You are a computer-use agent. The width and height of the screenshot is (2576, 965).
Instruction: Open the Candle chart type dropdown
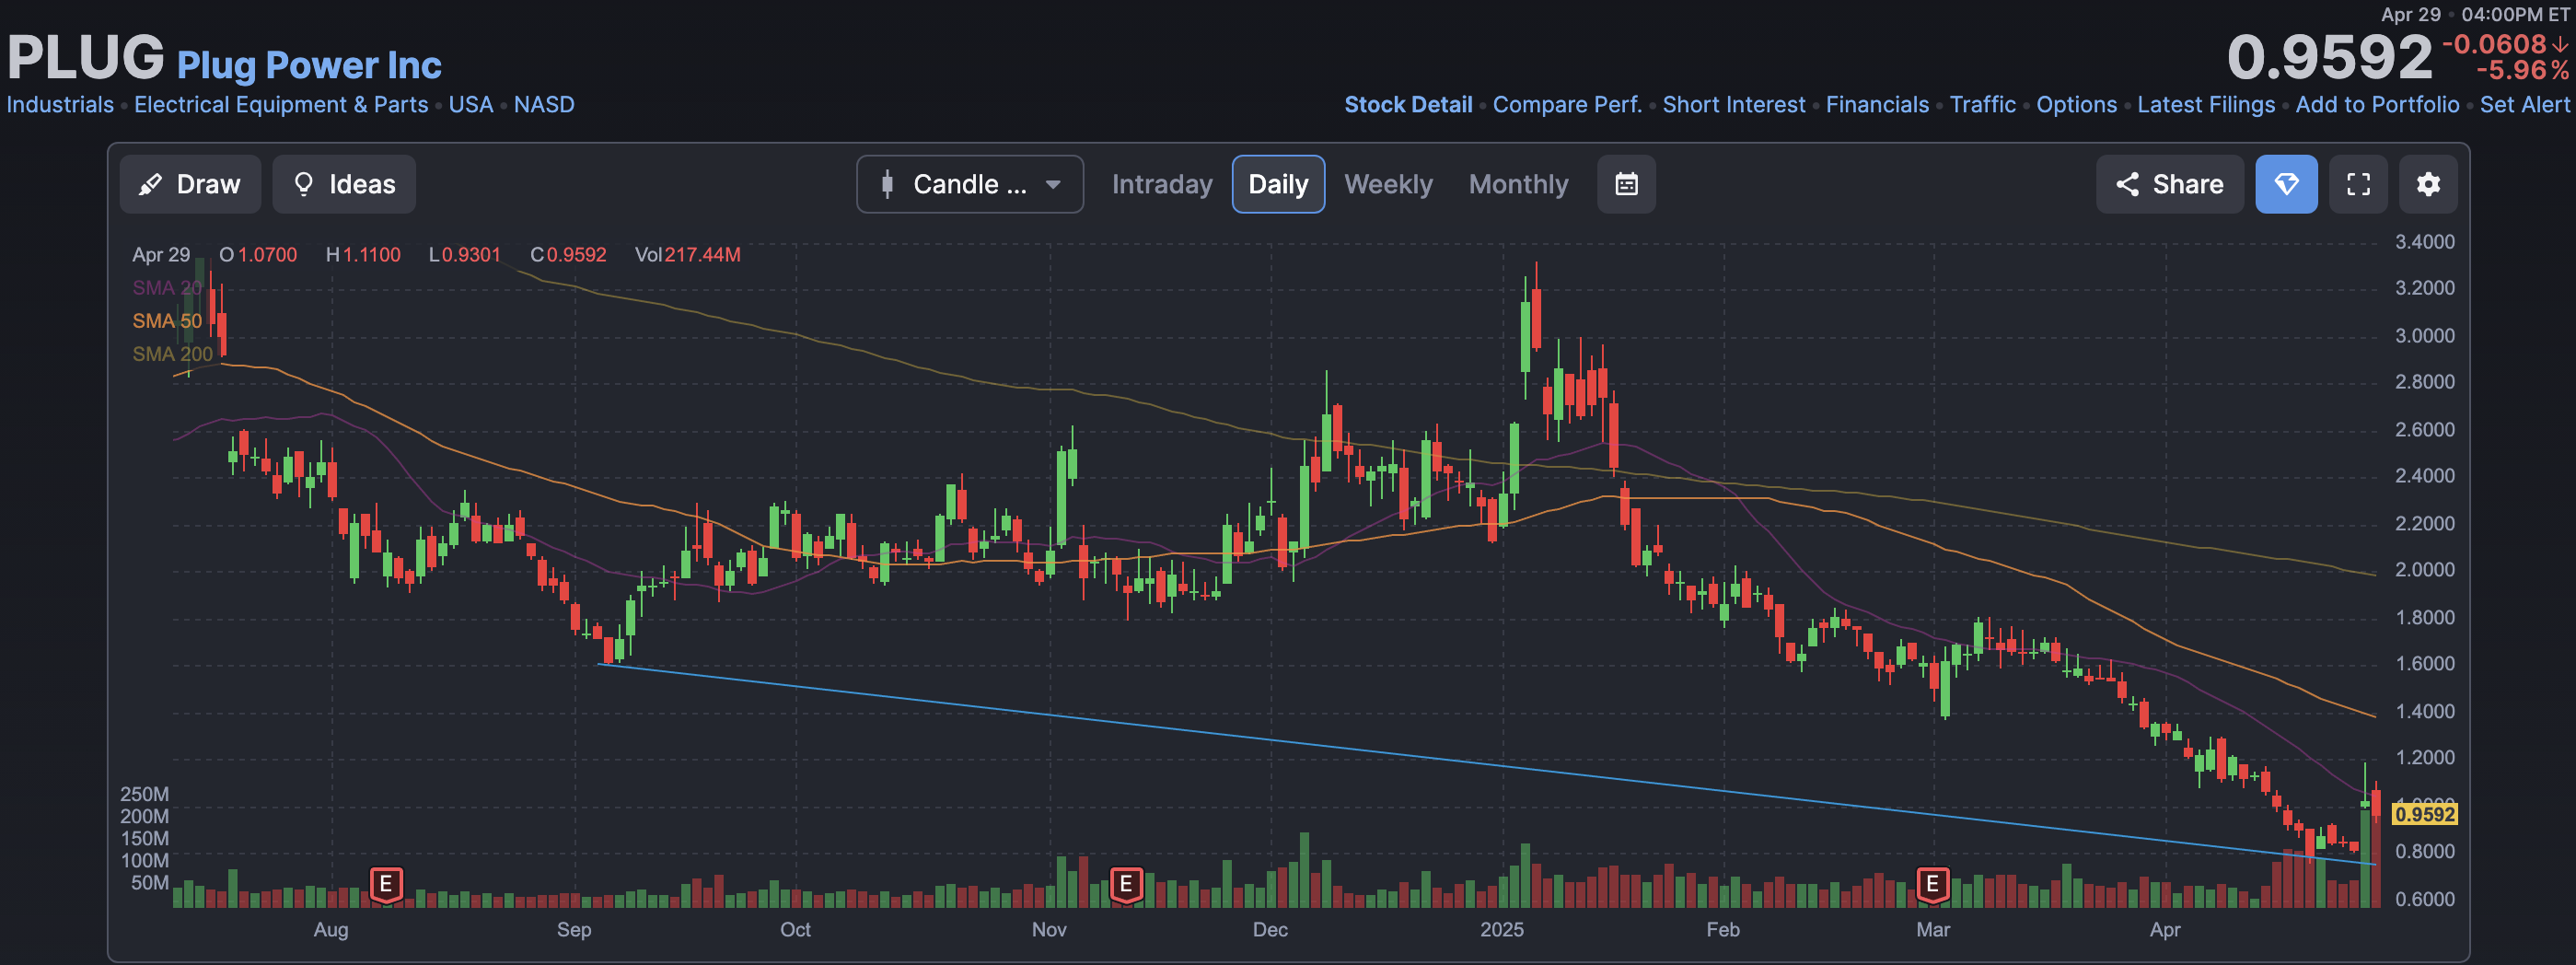[969, 184]
